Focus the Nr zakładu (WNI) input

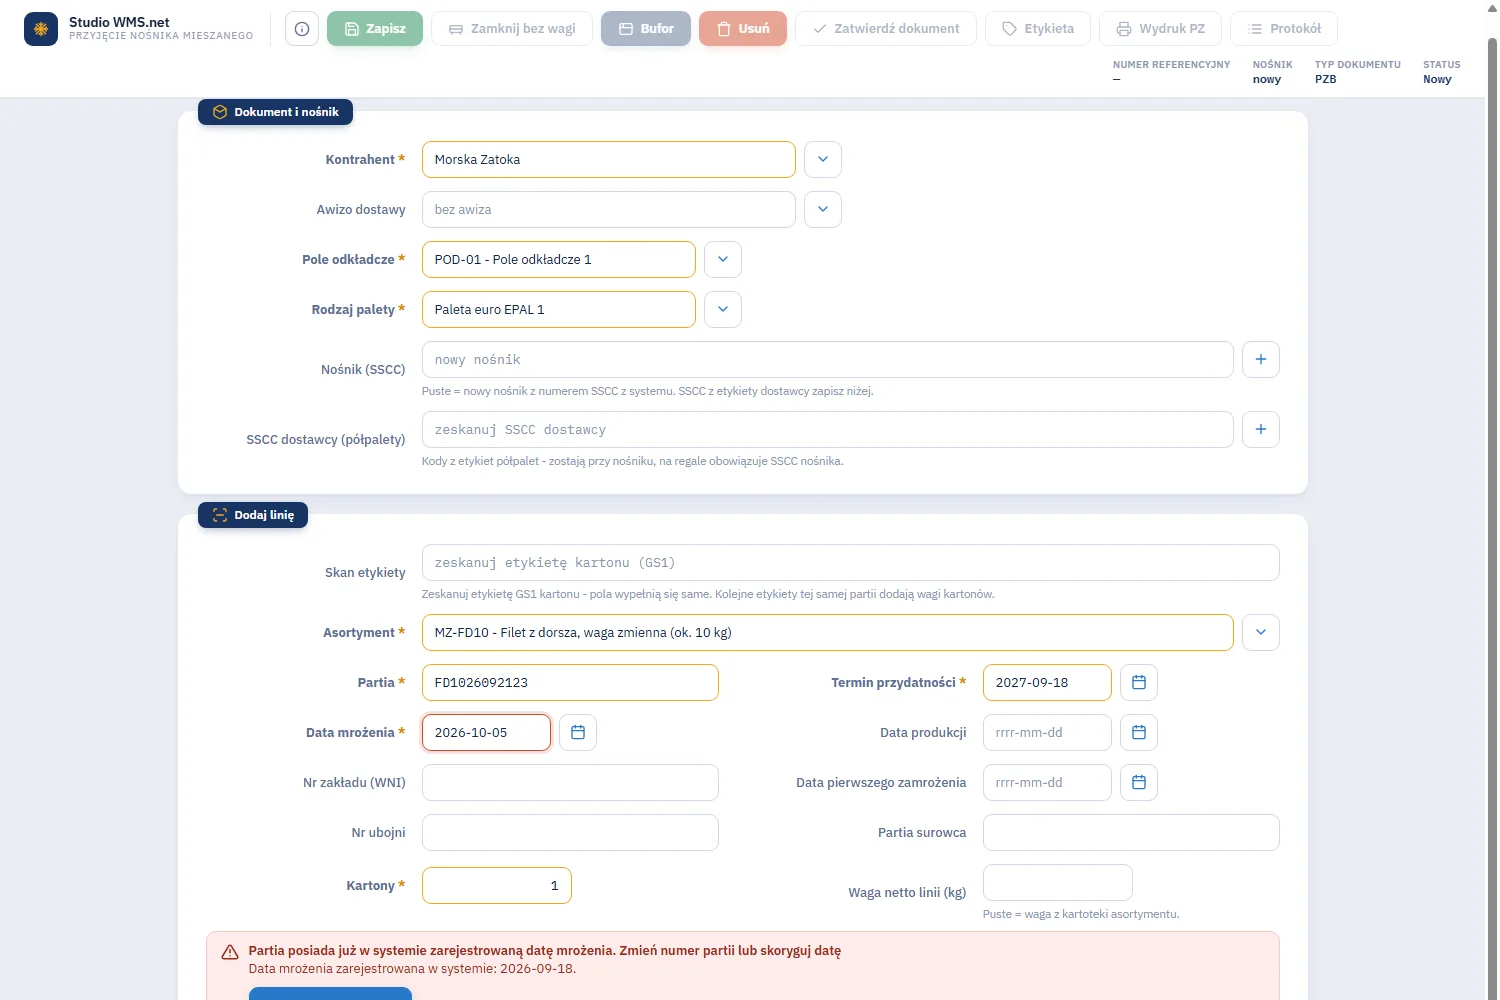(x=570, y=782)
